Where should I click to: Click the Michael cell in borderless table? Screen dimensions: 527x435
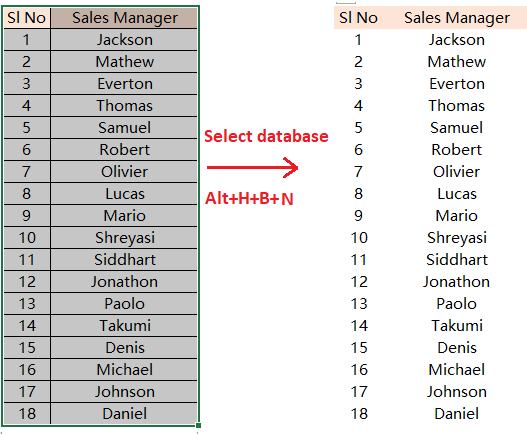pos(456,370)
